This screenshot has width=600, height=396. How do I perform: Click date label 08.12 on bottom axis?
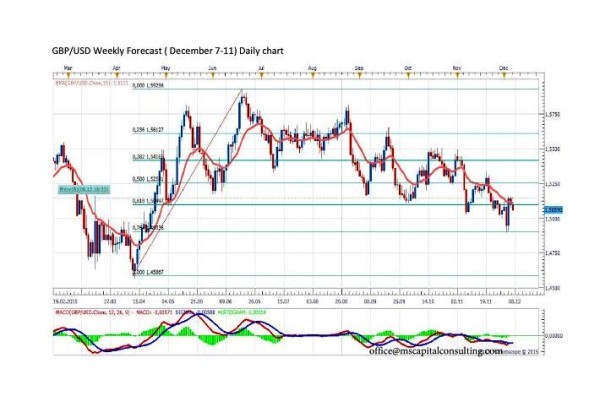click(x=515, y=302)
